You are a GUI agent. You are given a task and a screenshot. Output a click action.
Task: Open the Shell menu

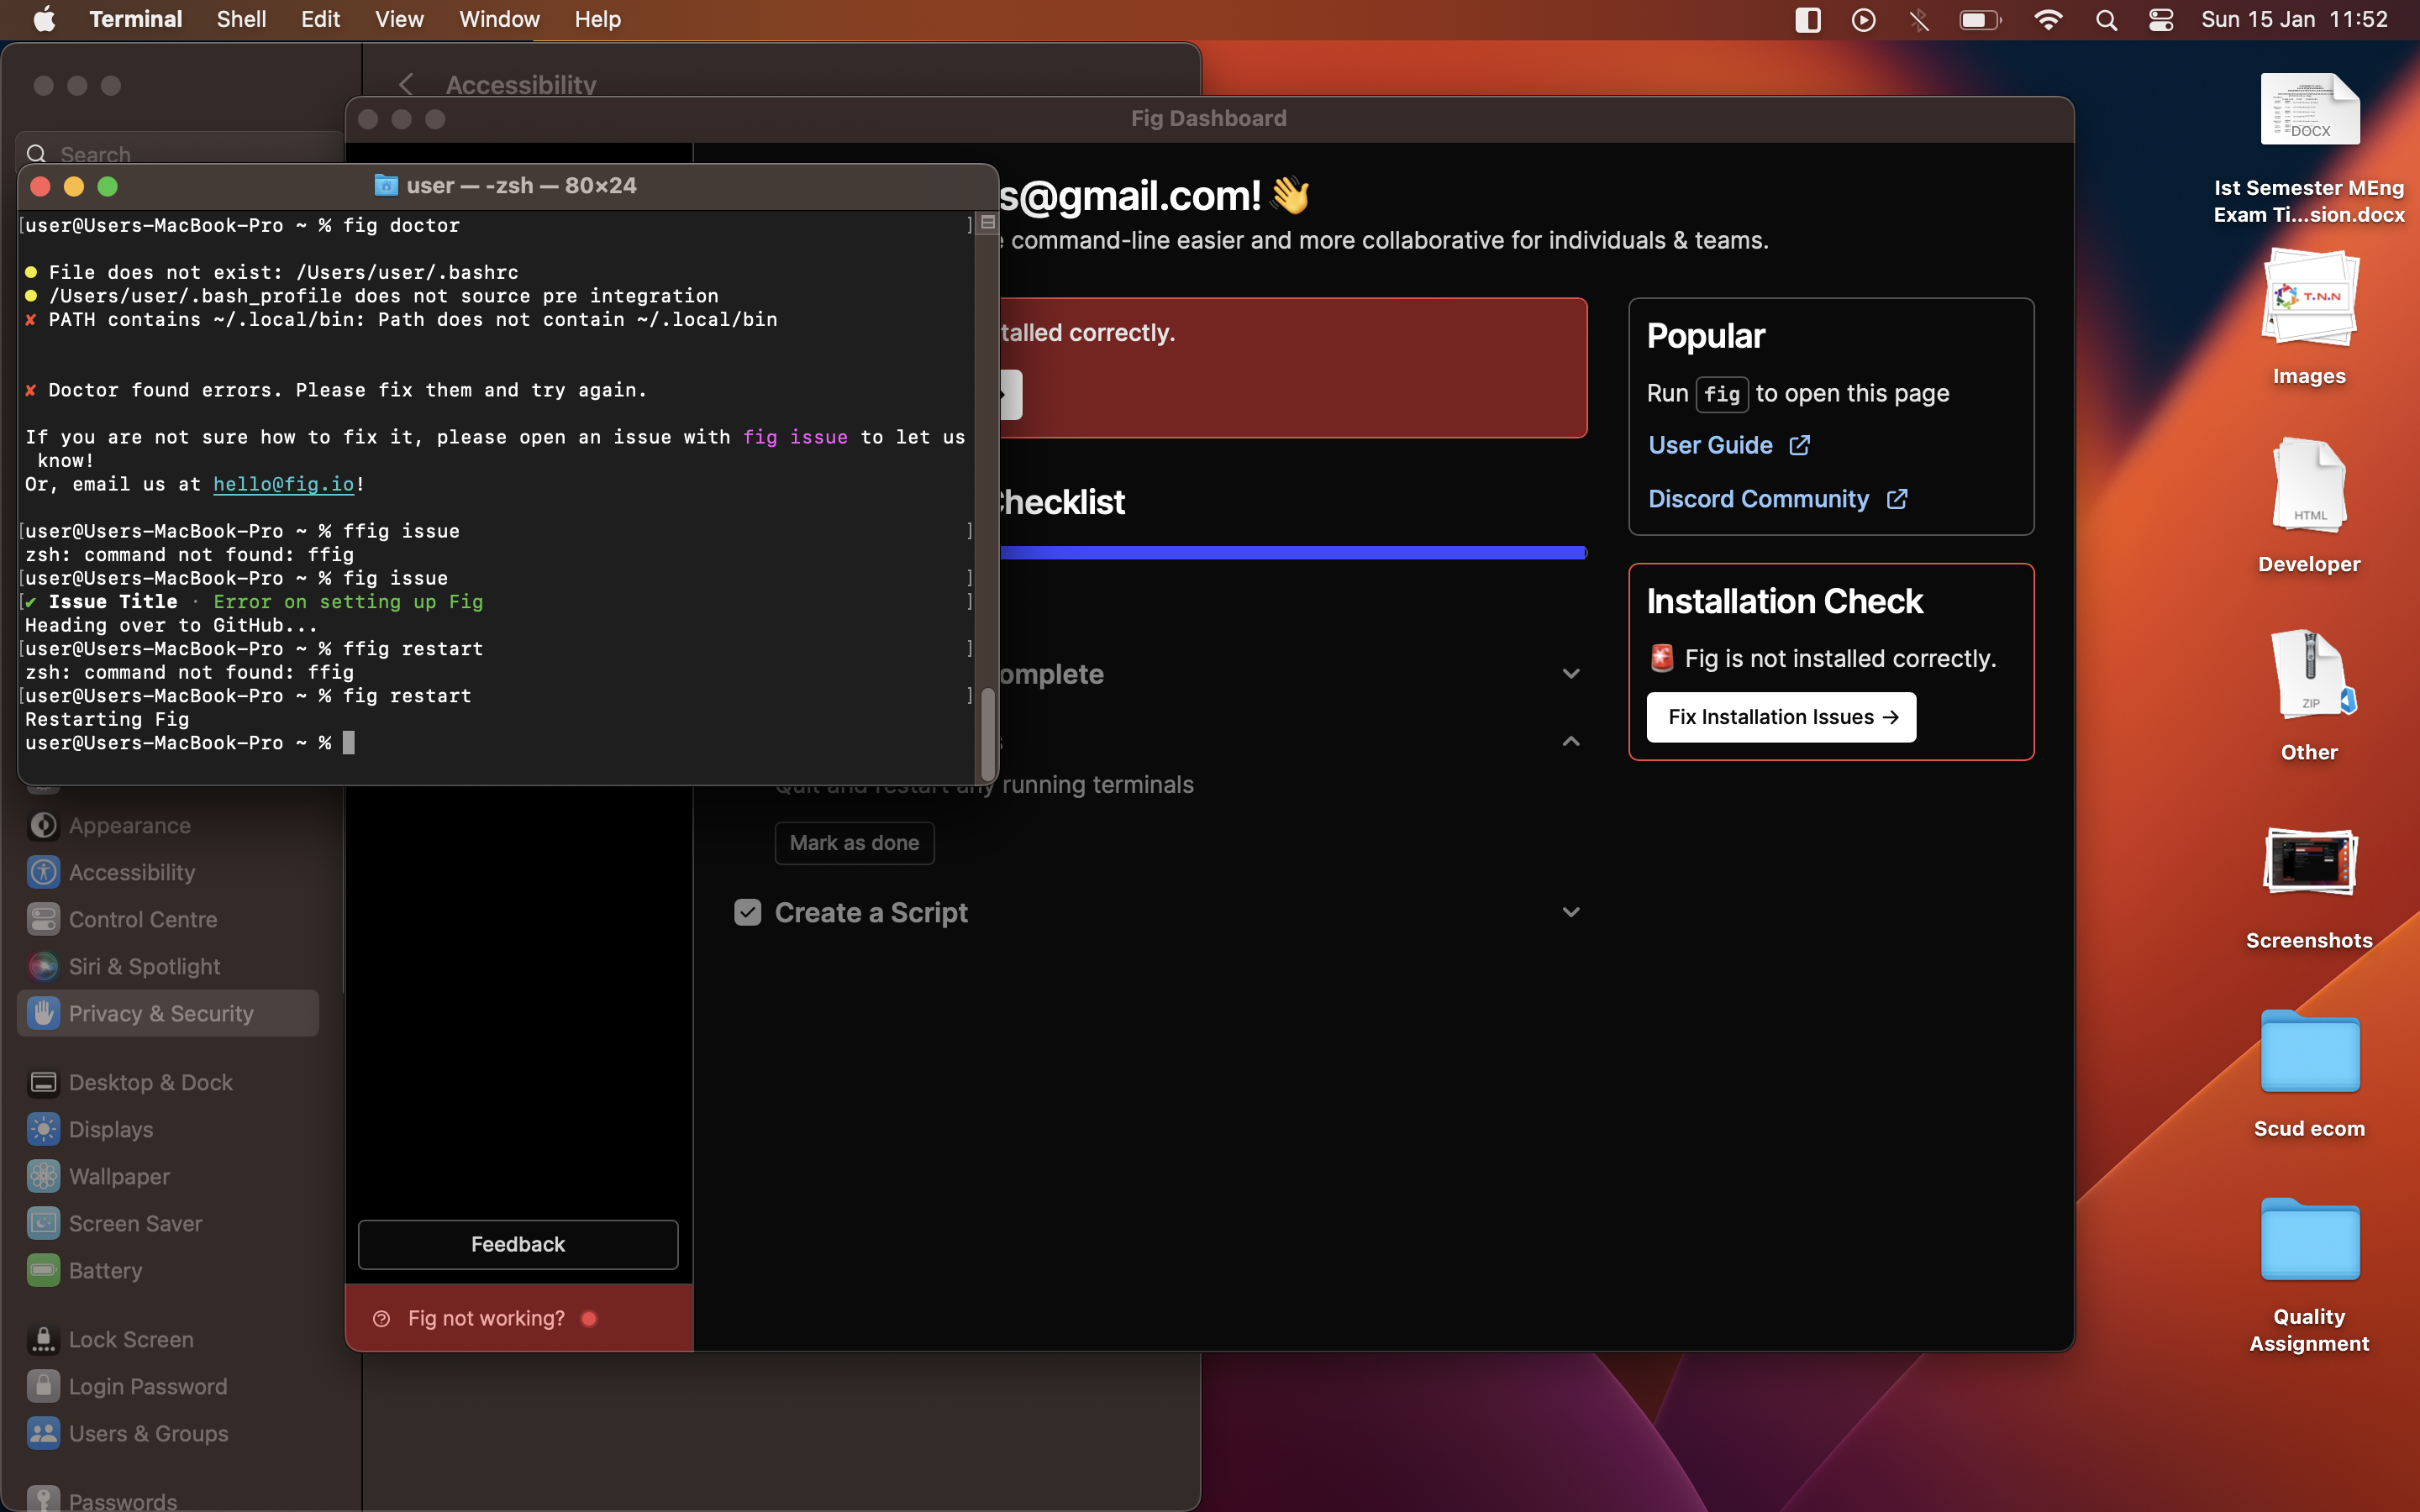(x=241, y=19)
